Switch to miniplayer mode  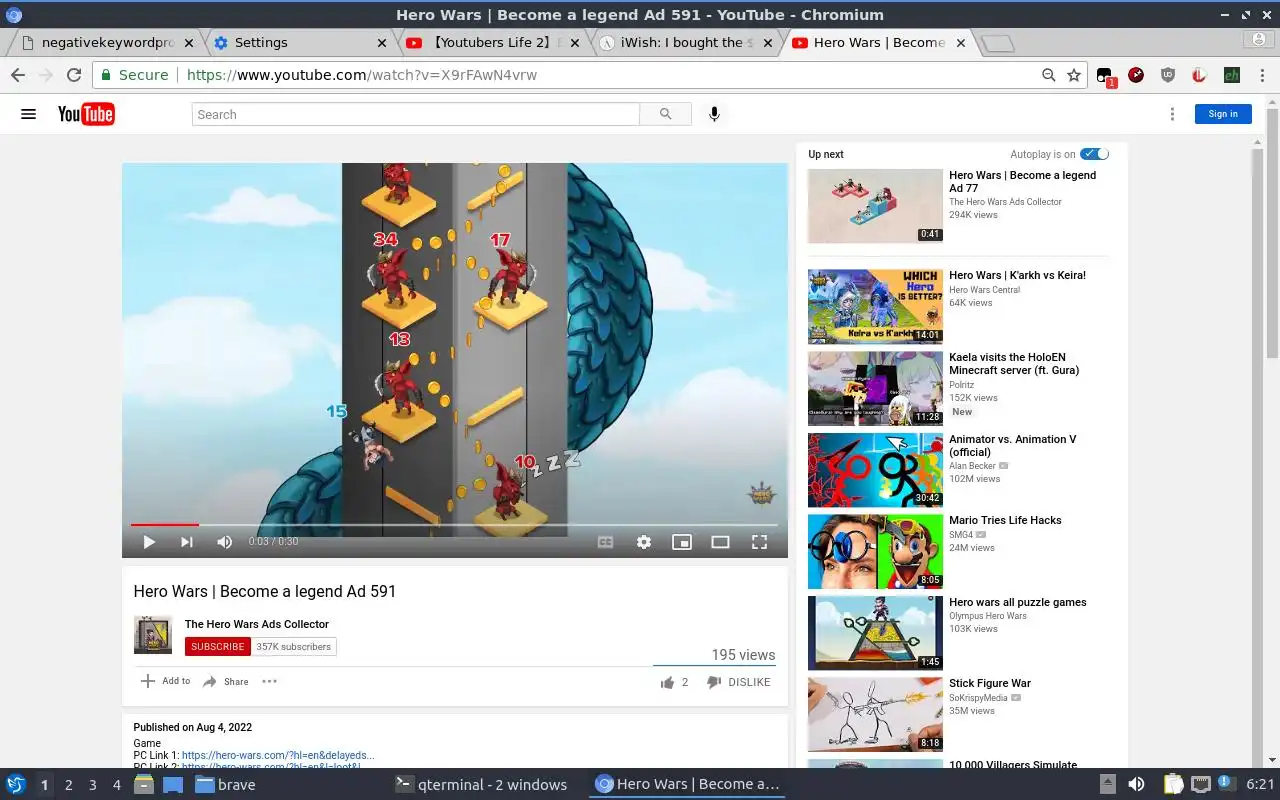coord(682,542)
